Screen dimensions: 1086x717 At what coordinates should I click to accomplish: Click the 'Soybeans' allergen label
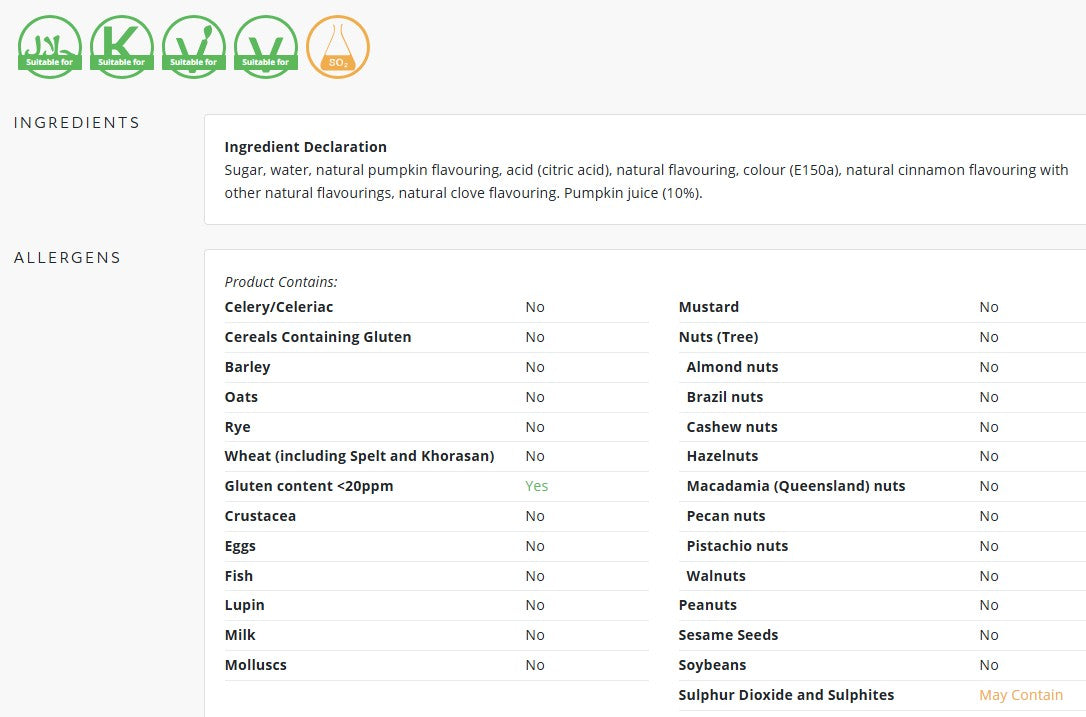point(712,665)
